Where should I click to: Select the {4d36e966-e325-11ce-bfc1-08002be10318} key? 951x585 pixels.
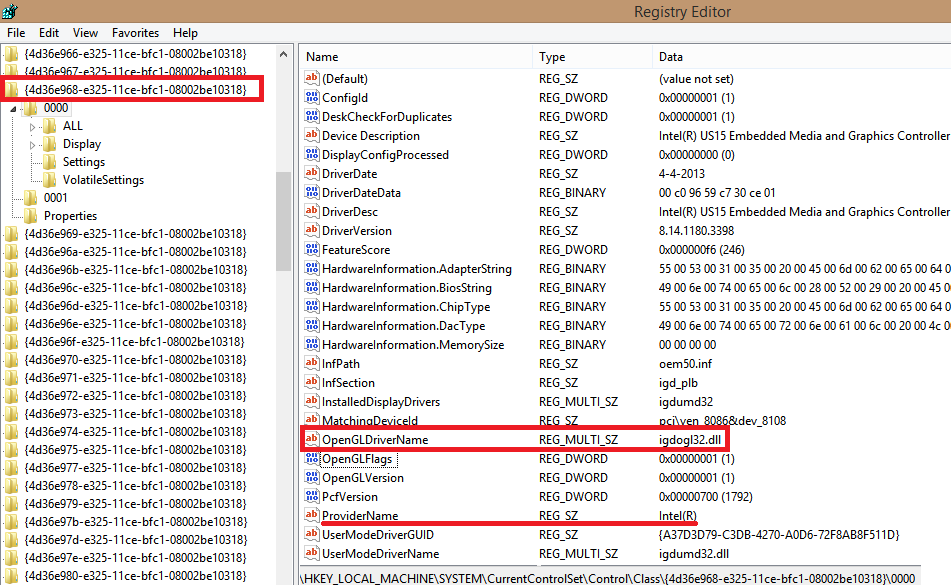pyautogui.click(x=136, y=53)
